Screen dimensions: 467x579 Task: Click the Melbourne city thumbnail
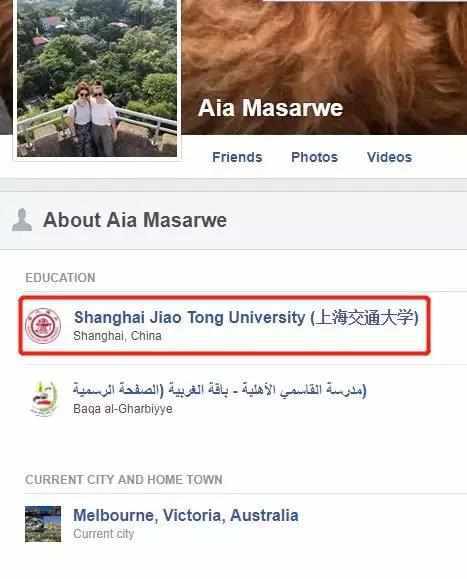pos(43,524)
